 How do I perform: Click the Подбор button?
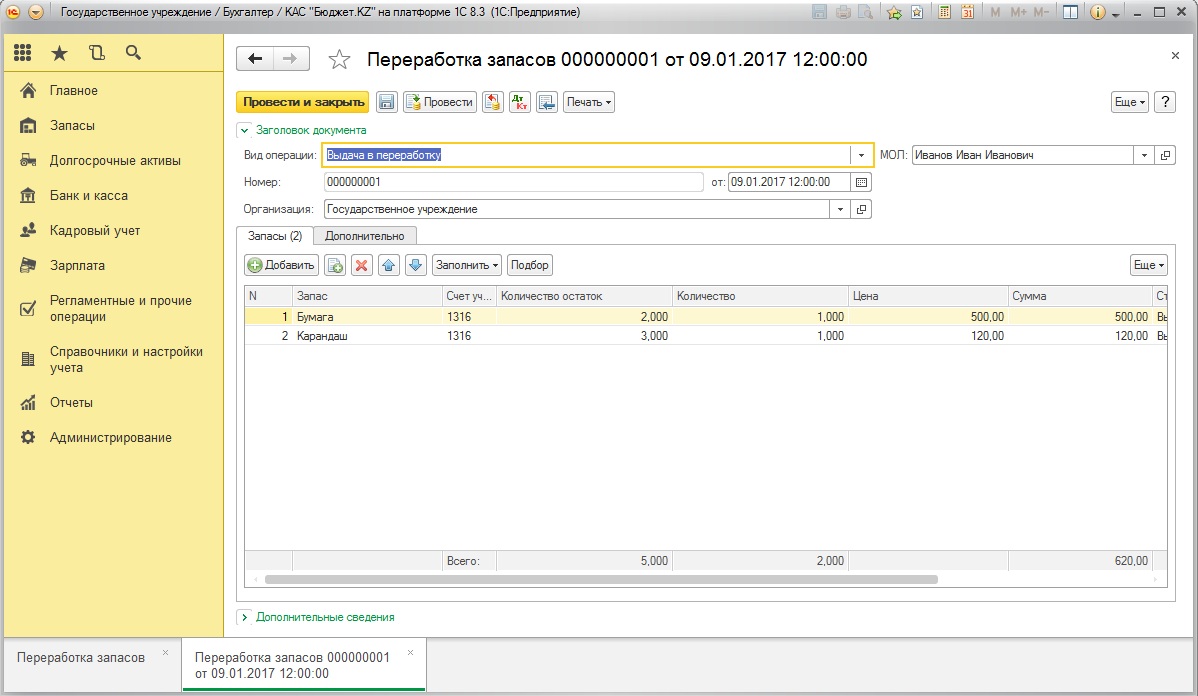pos(529,265)
